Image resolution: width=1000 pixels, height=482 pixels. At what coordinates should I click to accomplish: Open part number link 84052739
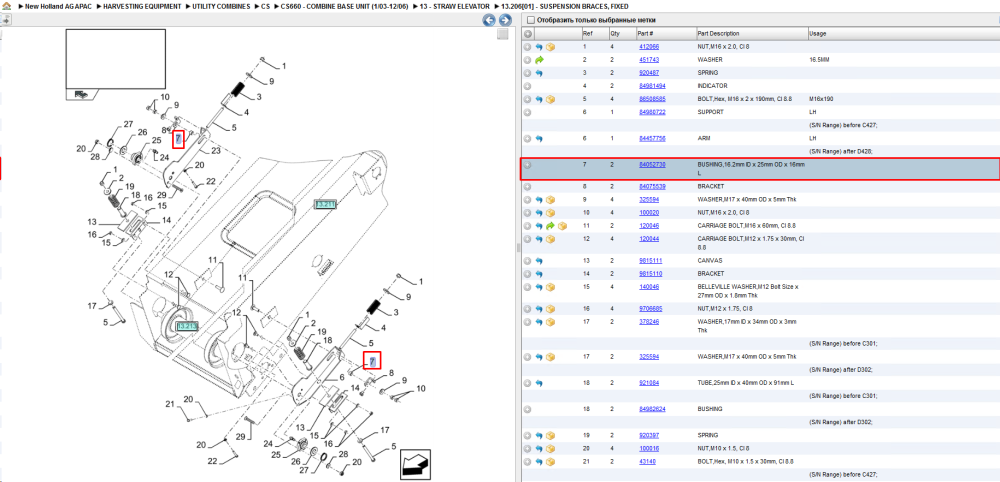tap(652, 164)
